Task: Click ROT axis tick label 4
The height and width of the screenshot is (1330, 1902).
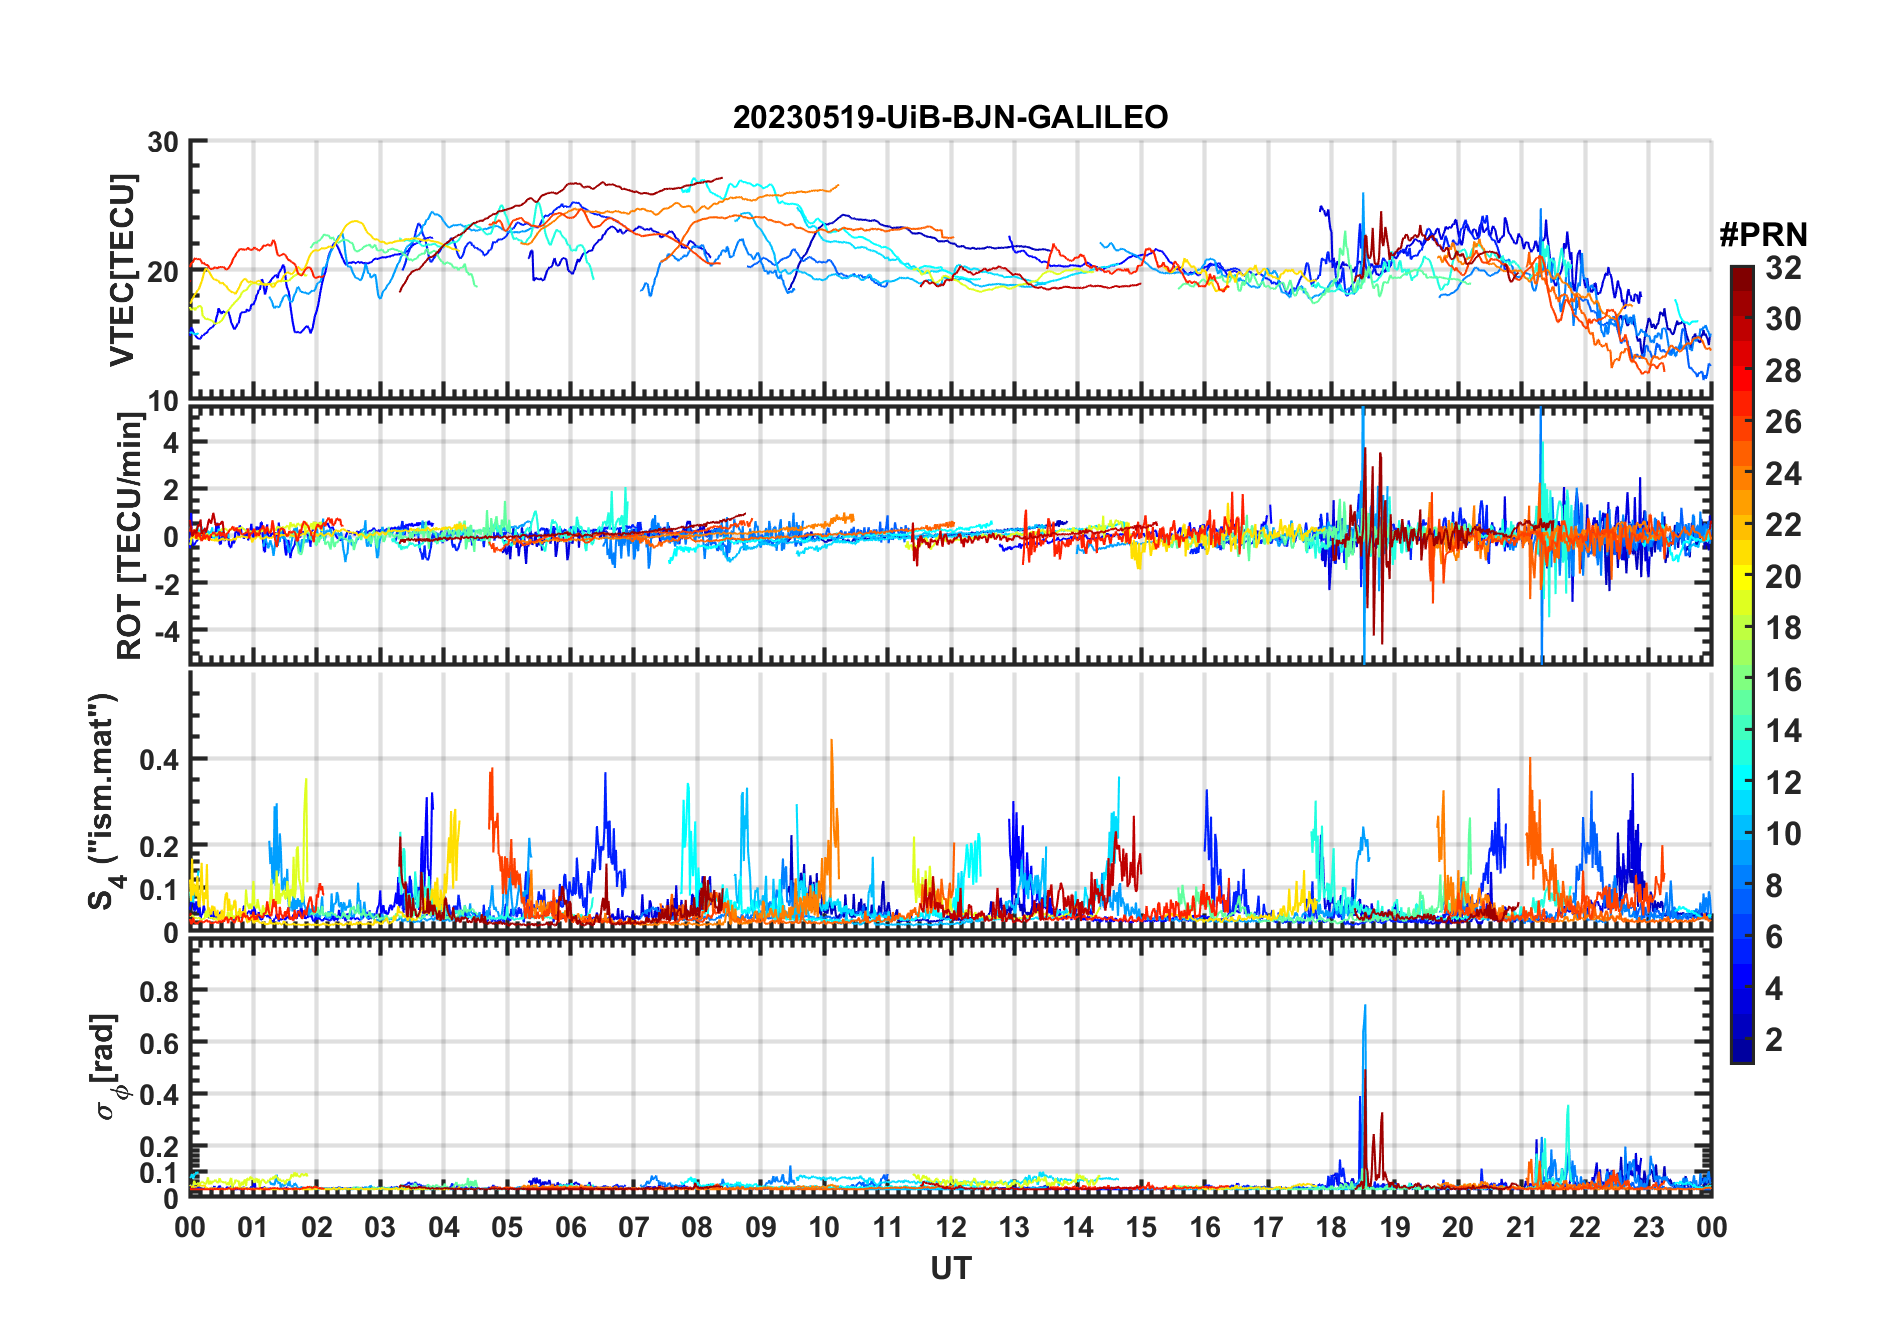Action: 172,442
